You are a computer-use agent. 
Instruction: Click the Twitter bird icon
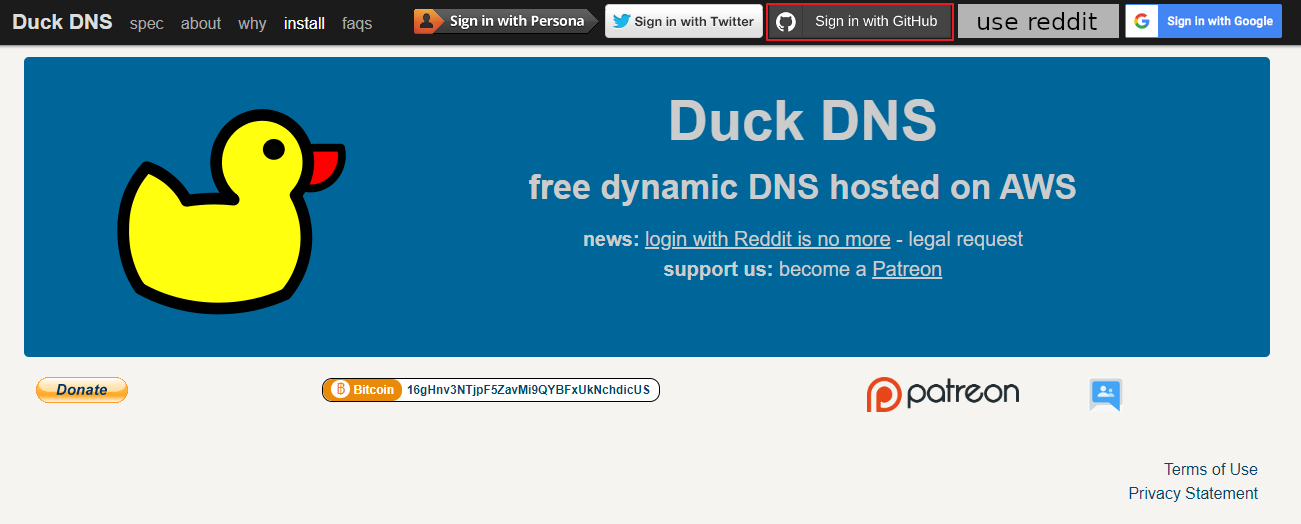tap(621, 21)
